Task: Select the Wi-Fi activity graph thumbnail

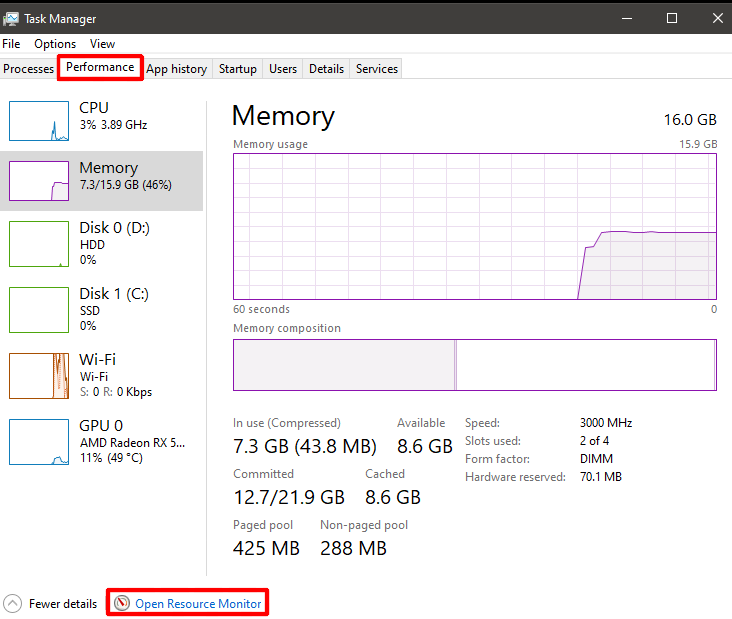Action: (39, 375)
